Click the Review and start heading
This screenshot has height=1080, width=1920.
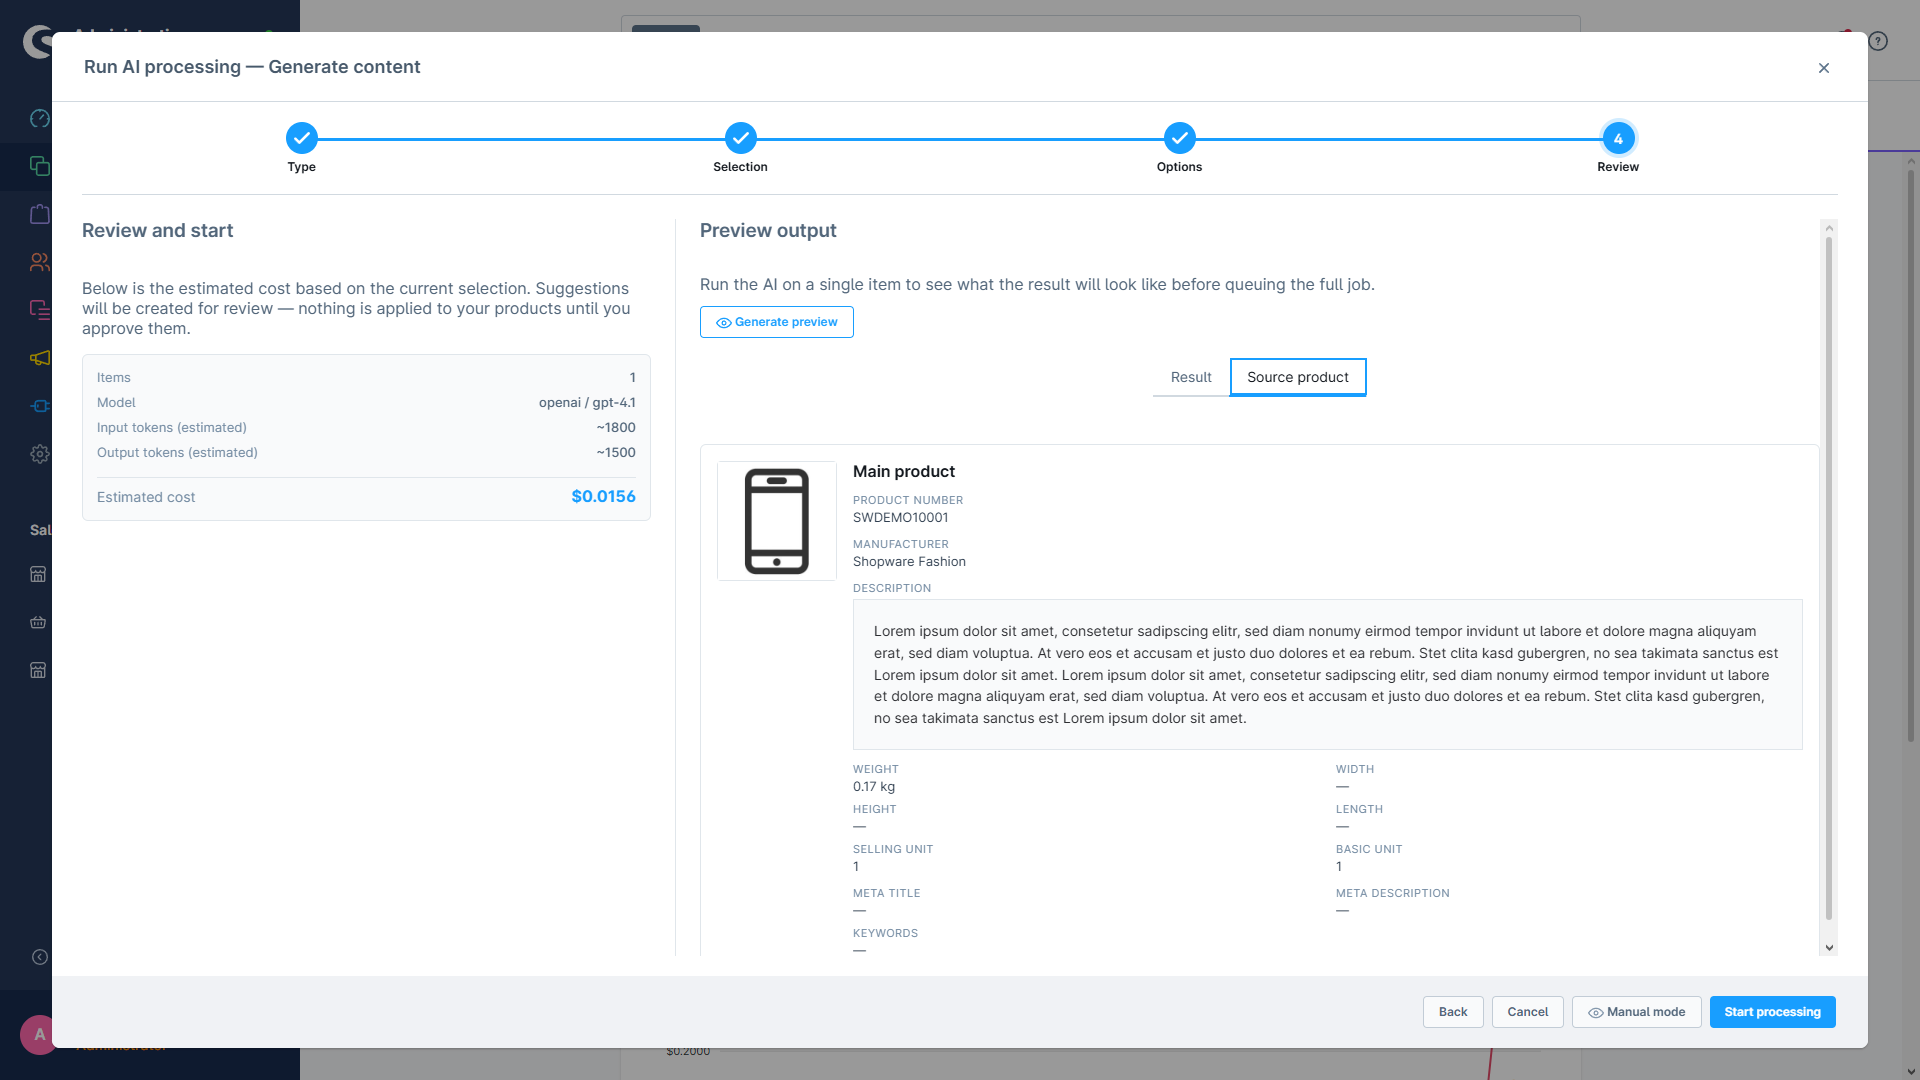tap(157, 231)
